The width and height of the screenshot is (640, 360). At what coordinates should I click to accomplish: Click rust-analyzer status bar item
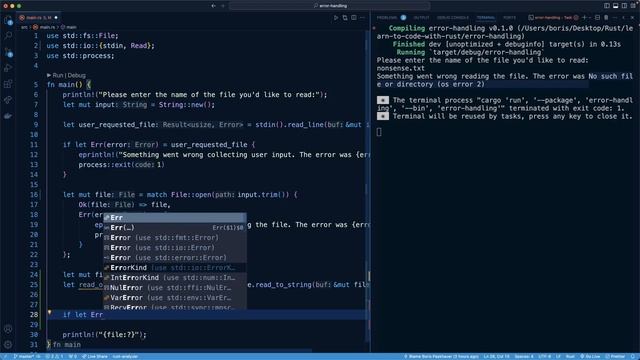tap(125, 356)
